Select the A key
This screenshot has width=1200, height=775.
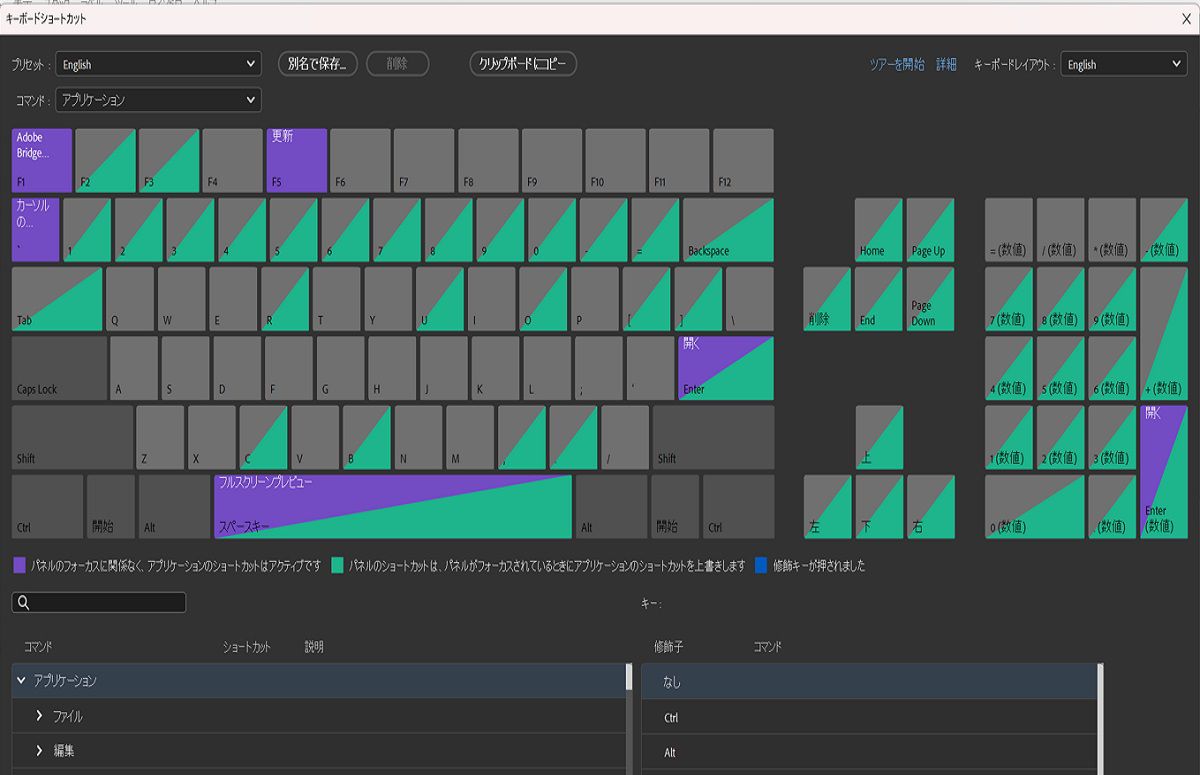coord(134,368)
